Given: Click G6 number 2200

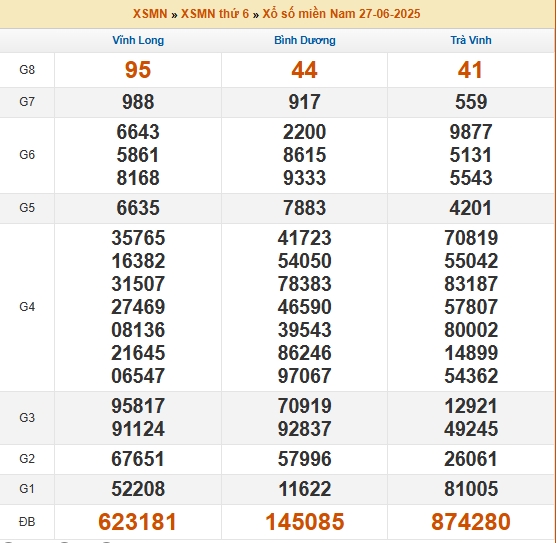Looking at the screenshot, I should (x=304, y=132).
